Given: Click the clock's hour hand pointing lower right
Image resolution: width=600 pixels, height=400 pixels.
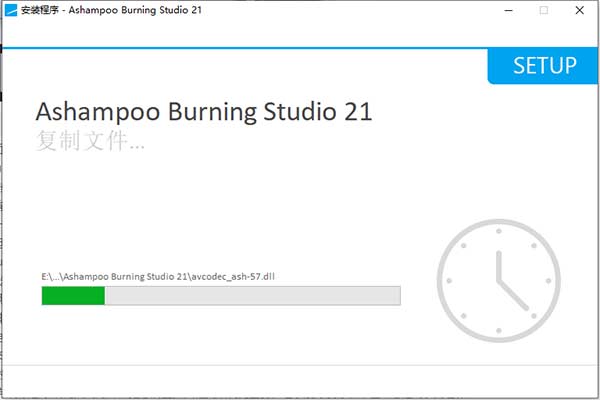Looking at the screenshot, I should coord(514,296).
